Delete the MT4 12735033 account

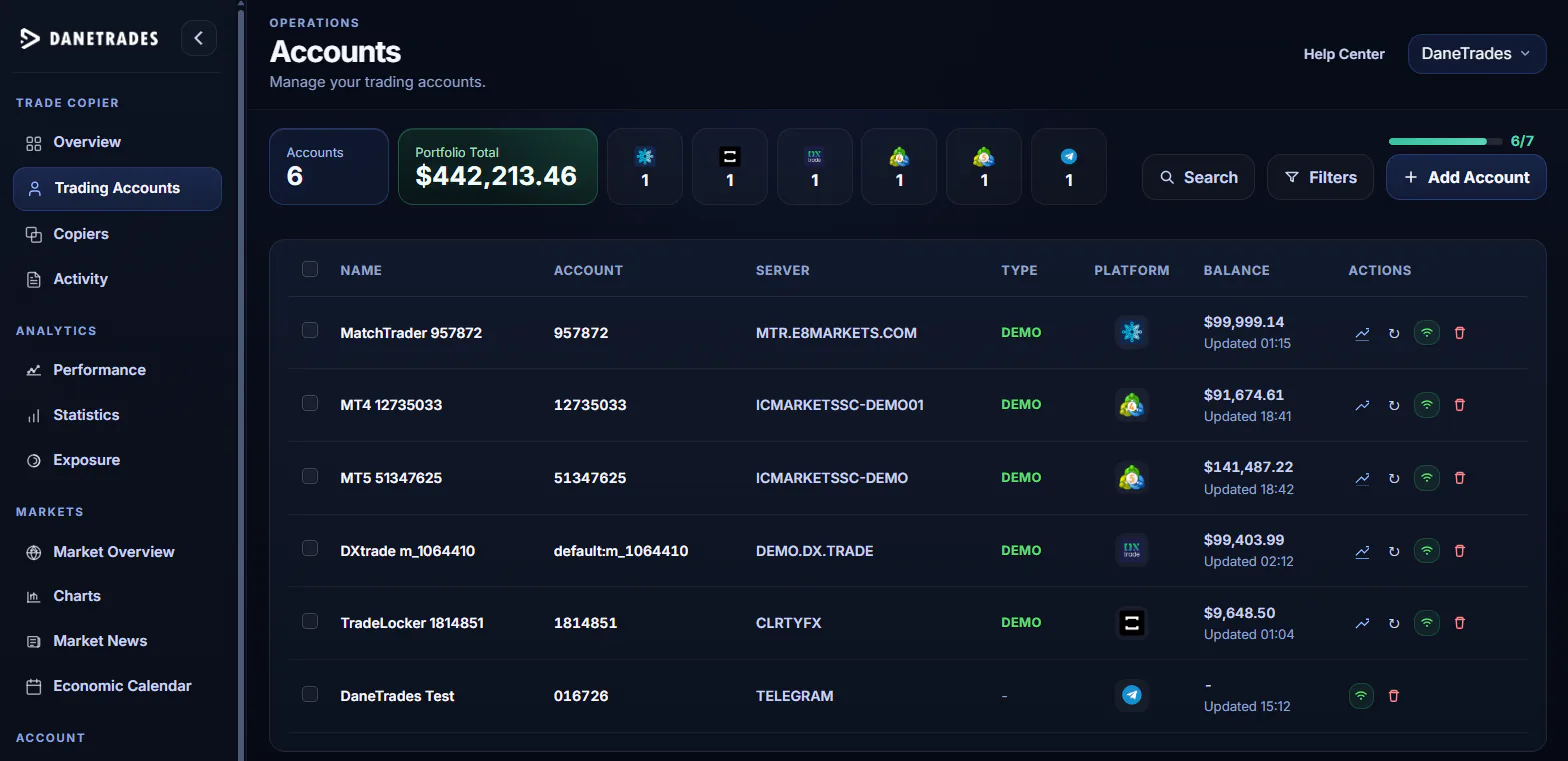tap(1459, 405)
